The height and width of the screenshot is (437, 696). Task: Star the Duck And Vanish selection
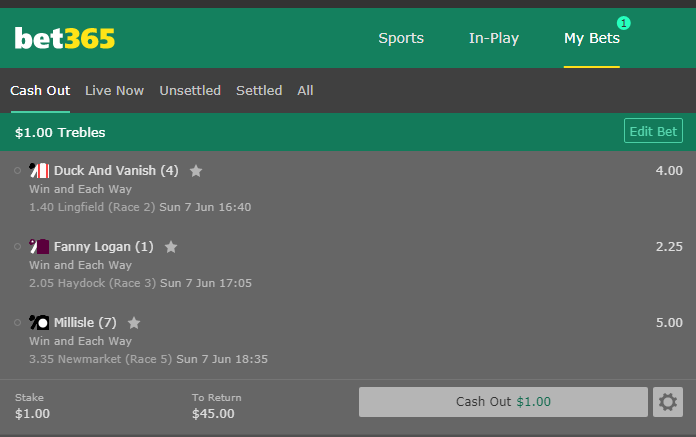click(x=196, y=171)
